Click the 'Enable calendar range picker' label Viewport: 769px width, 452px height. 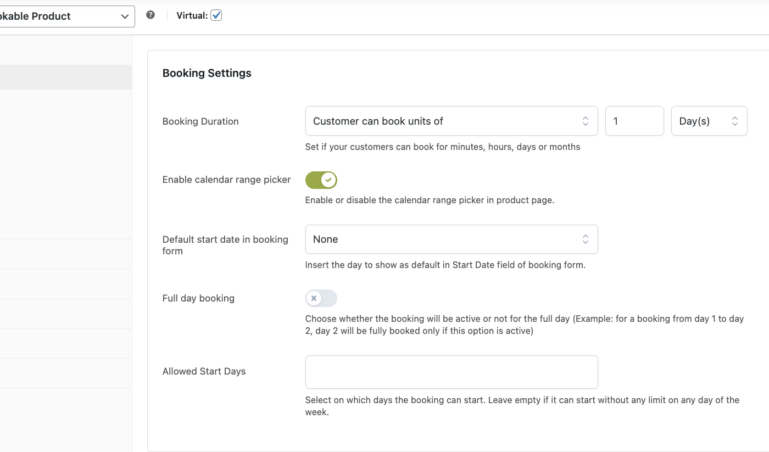226,180
